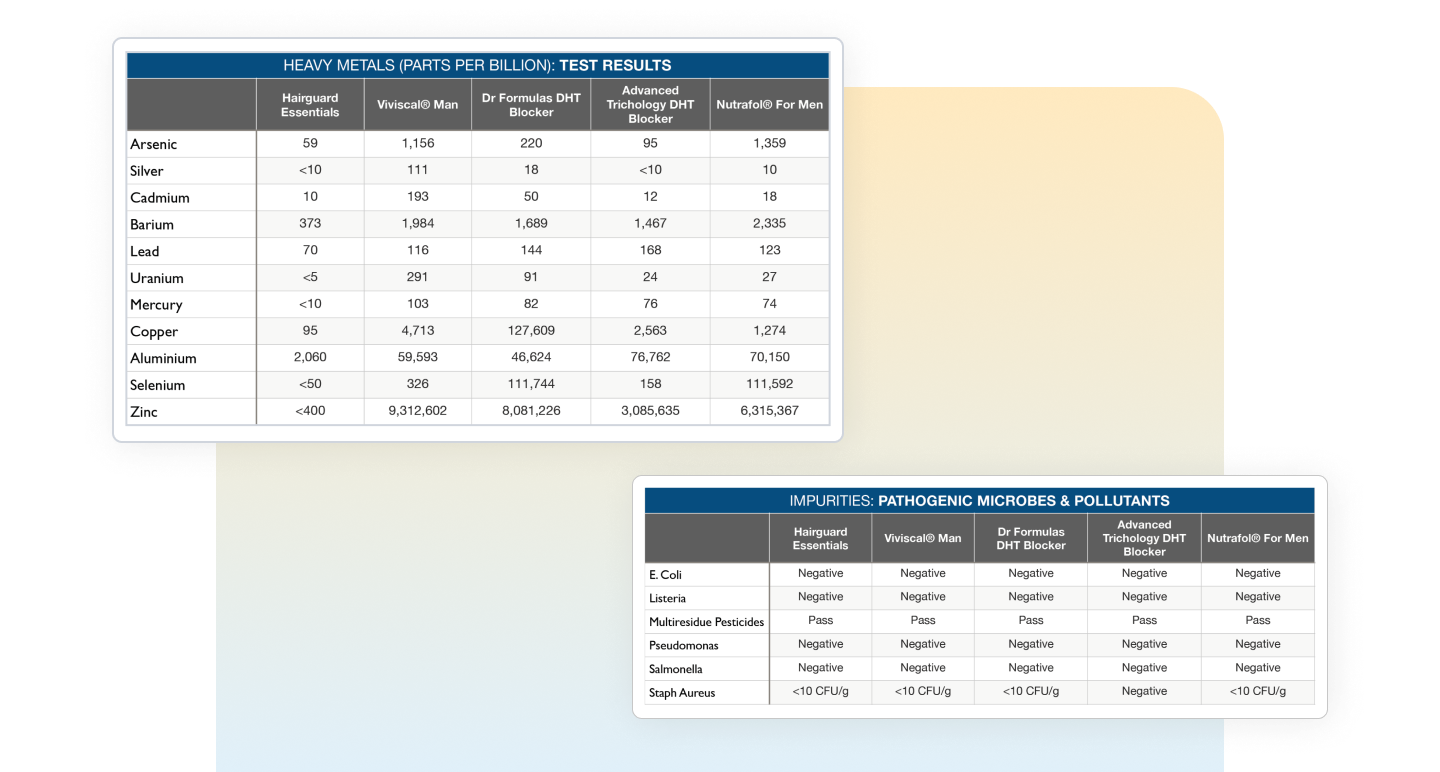Select Staph Aureus <10 CFU/g for Nutrafol
This screenshot has width=1440, height=772.
point(1258,691)
